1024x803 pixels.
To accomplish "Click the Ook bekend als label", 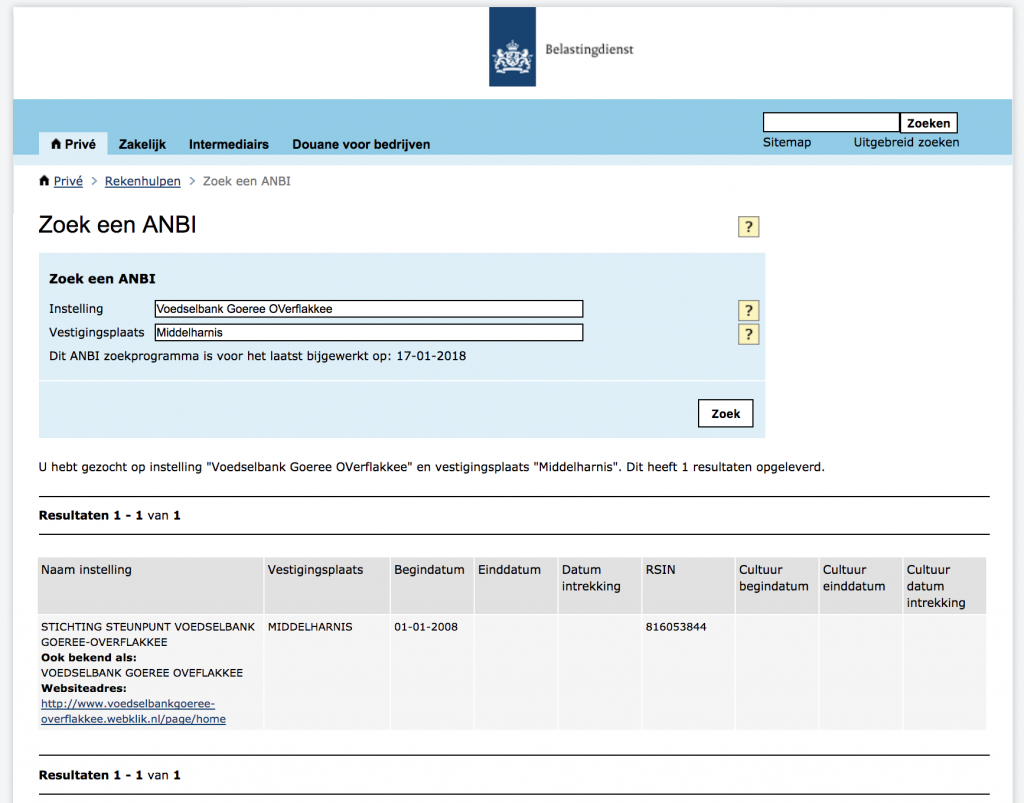I will pos(89,657).
